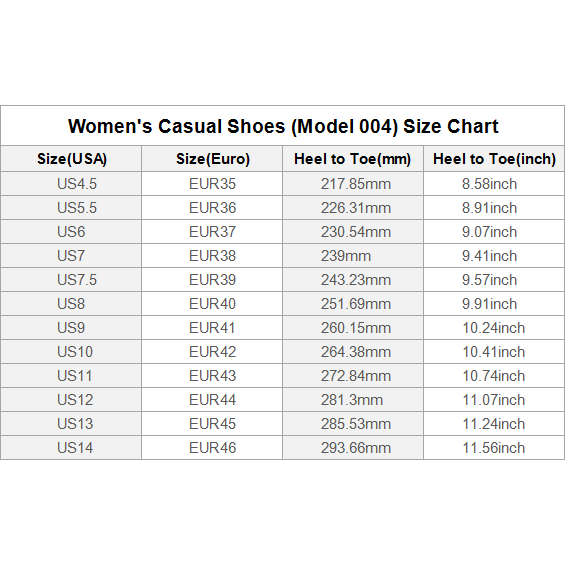
Task: Click the 260.15mm measurement cell
Action: 353,328
